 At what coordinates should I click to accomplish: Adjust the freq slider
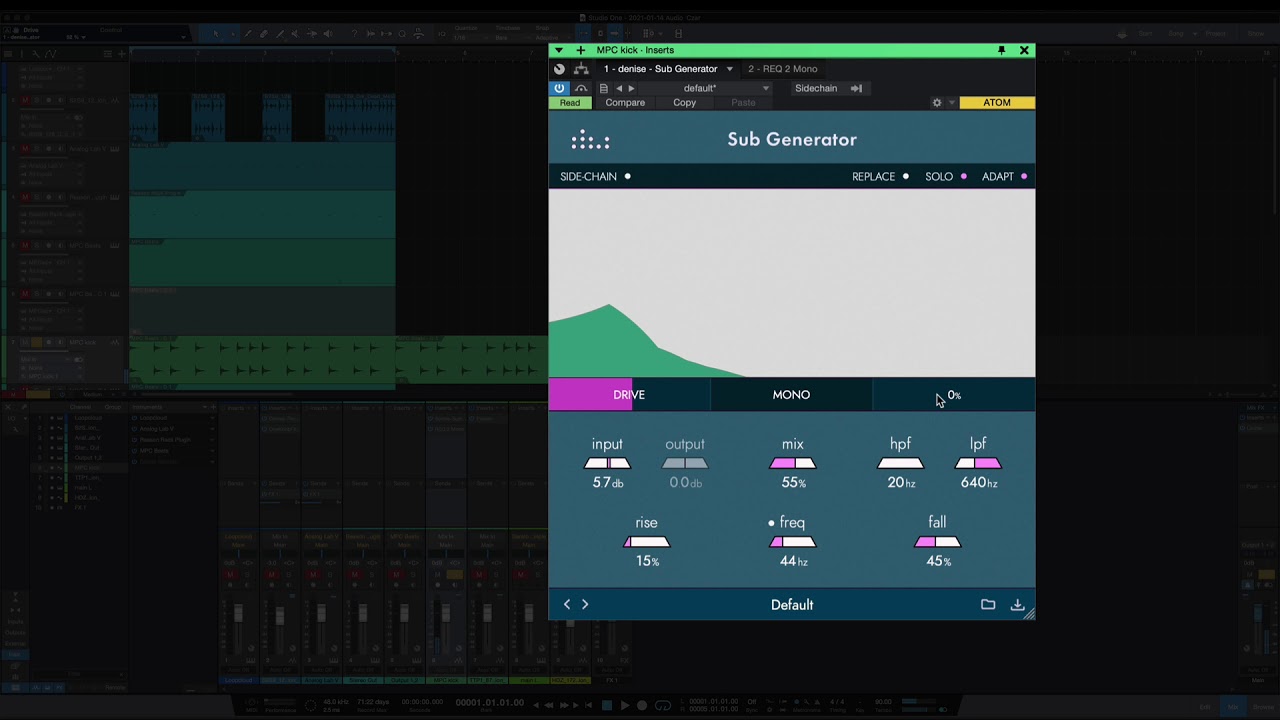(793, 542)
